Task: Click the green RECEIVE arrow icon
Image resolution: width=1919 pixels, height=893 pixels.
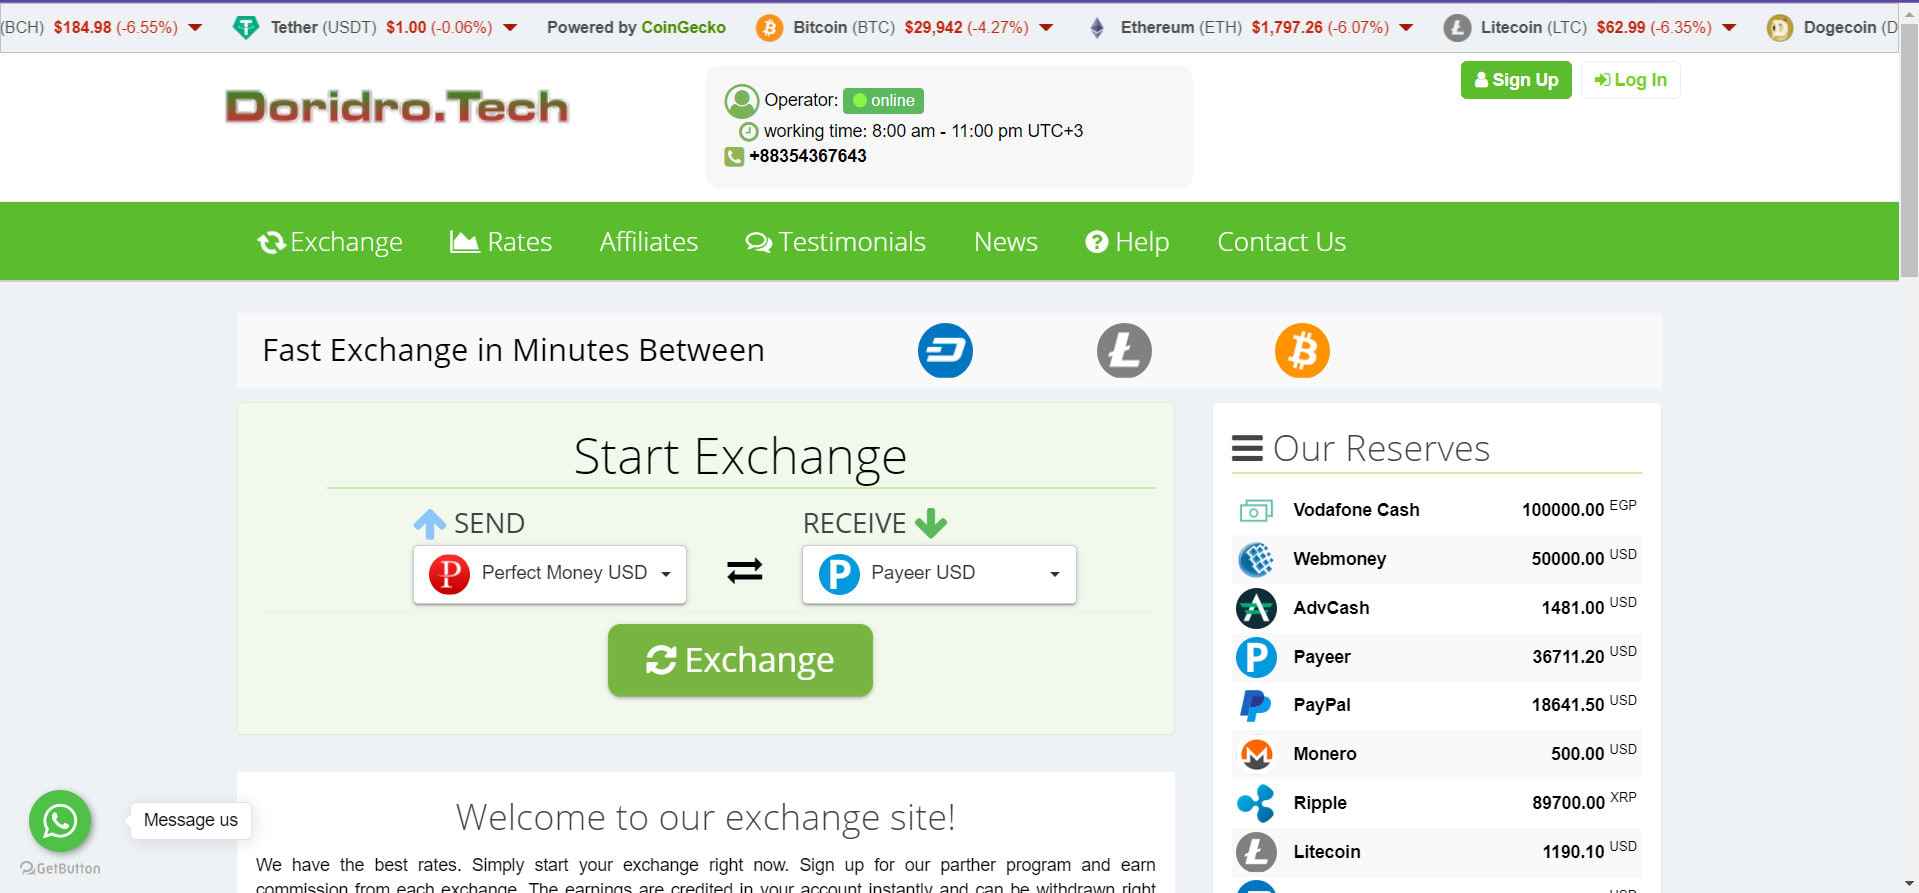Action: click(x=931, y=522)
